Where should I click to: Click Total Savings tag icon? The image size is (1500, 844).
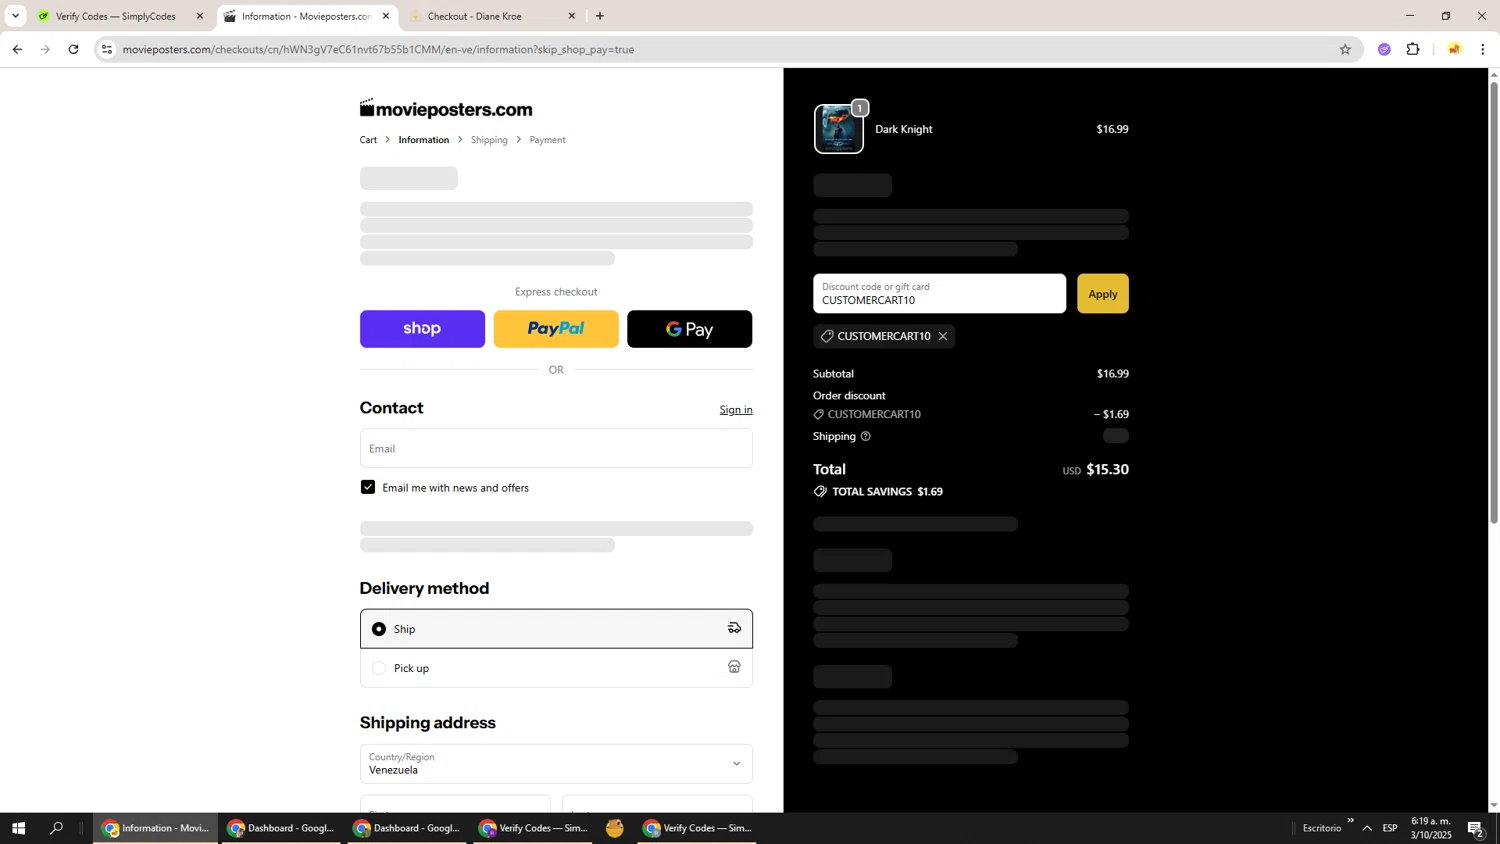click(820, 492)
